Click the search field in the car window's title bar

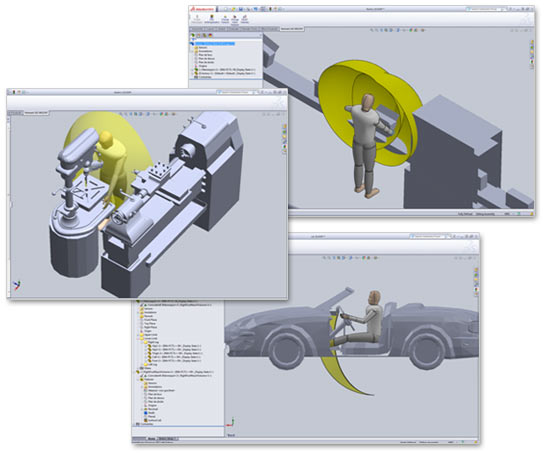pos(428,237)
